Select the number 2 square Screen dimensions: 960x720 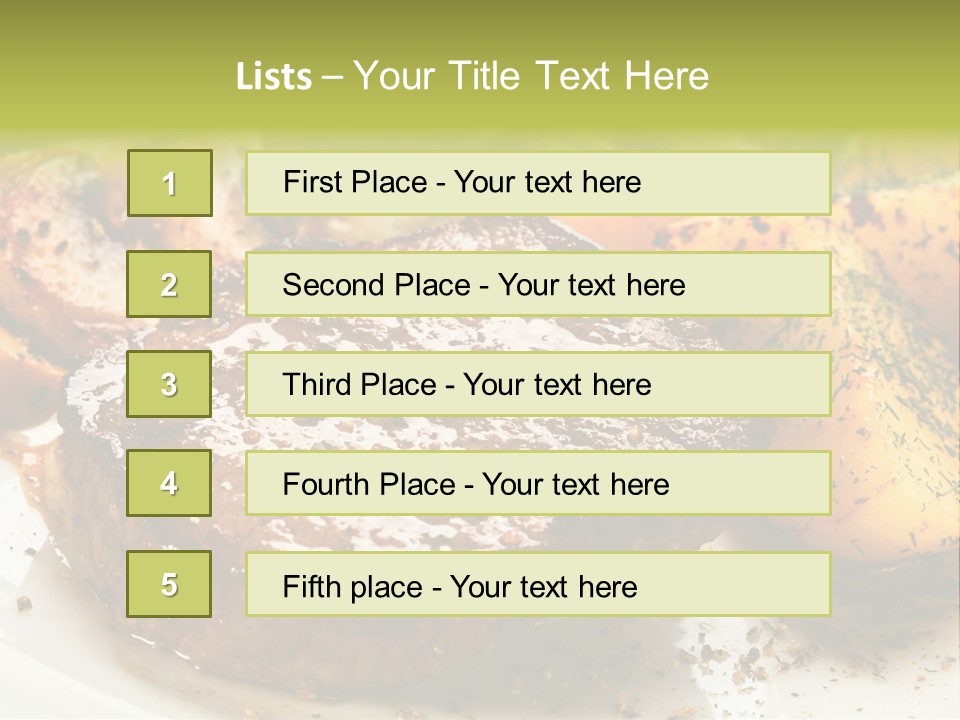click(x=169, y=284)
